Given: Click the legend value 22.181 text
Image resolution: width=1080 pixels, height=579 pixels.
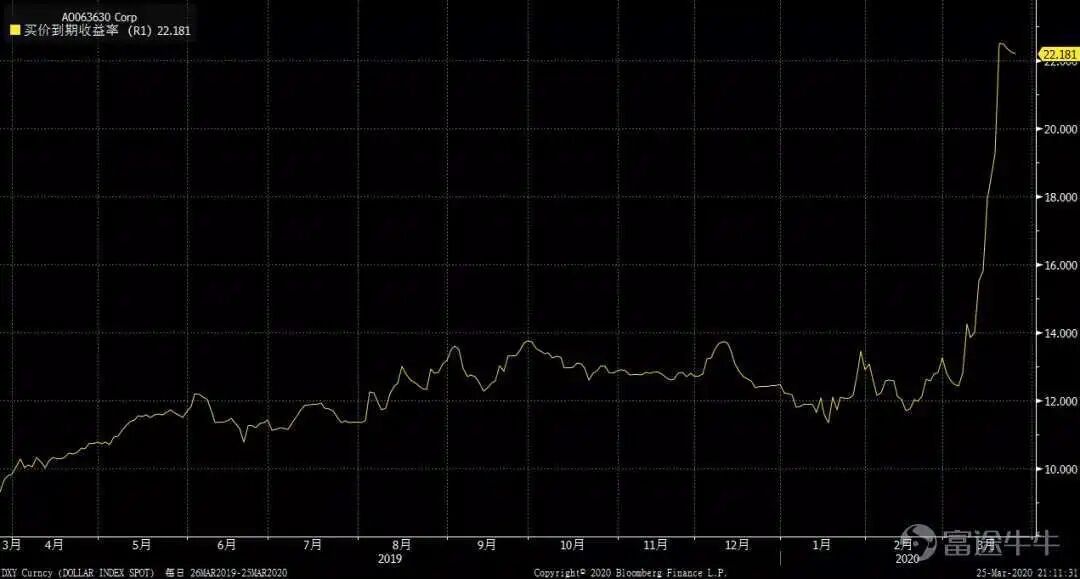Looking at the screenshot, I should [174, 30].
